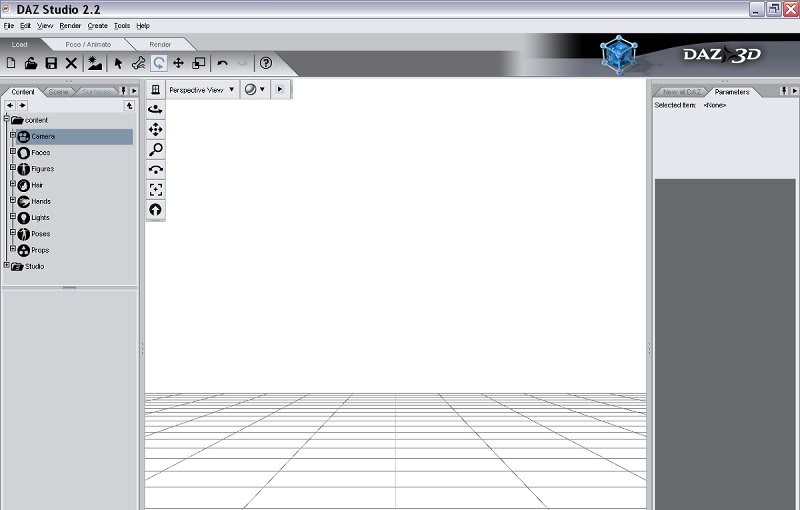
Task: Click the New Scene file icon
Action: (11, 63)
